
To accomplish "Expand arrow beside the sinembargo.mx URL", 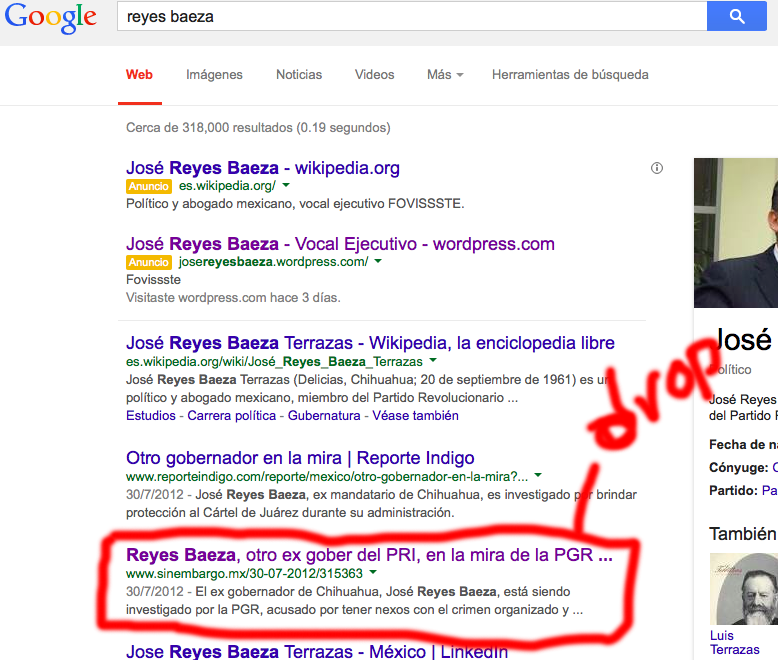I will point(373,573).
